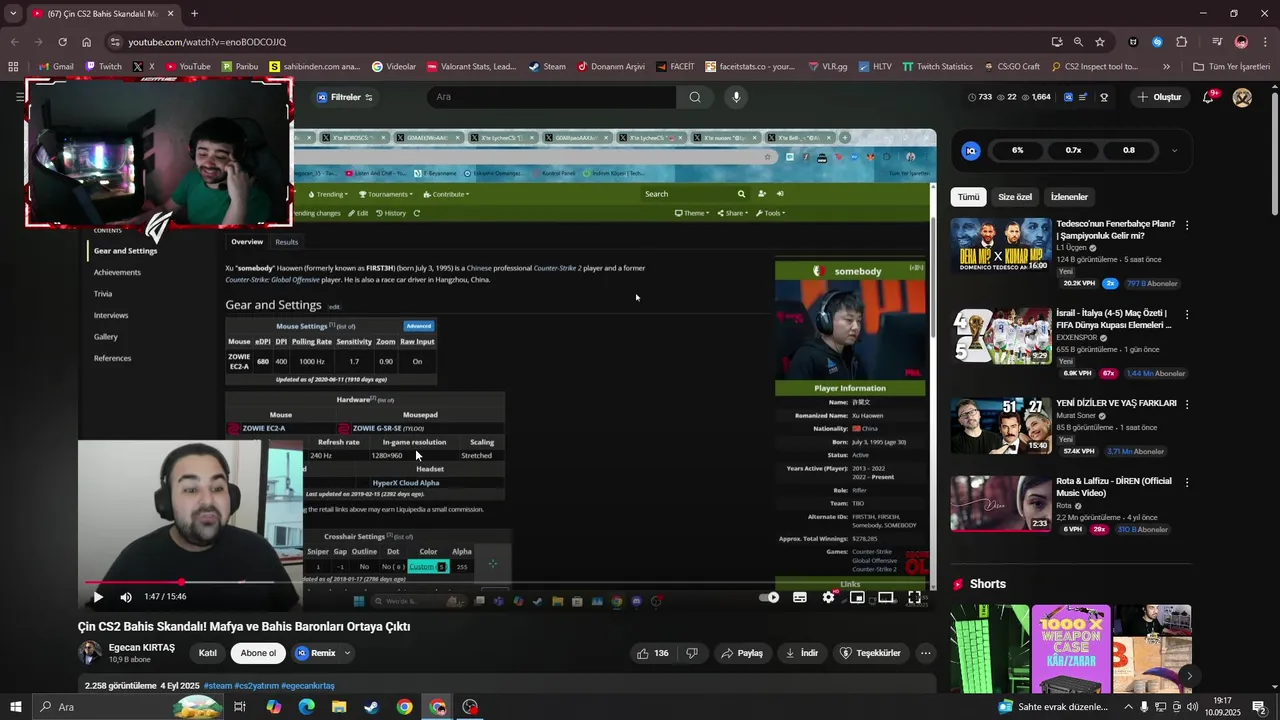Image resolution: width=1280 pixels, height=720 pixels.
Task: Select the Size özel chip
Action: click(x=1015, y=197)
